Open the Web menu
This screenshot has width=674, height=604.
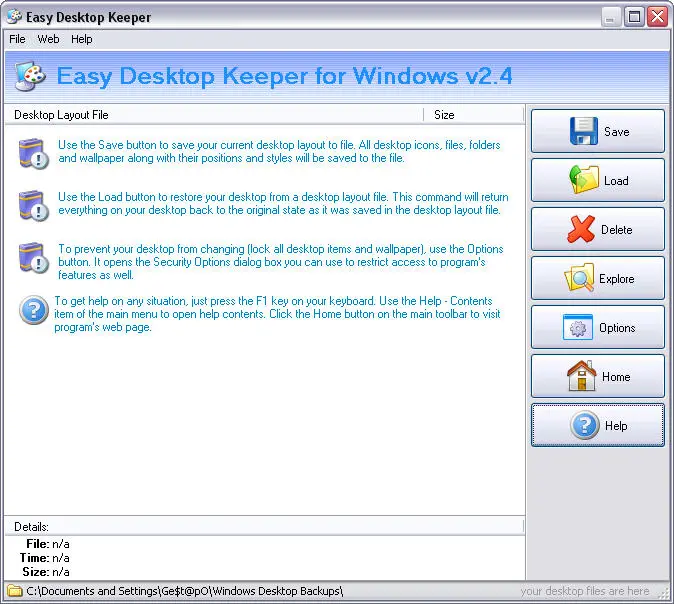pos(48,39)
